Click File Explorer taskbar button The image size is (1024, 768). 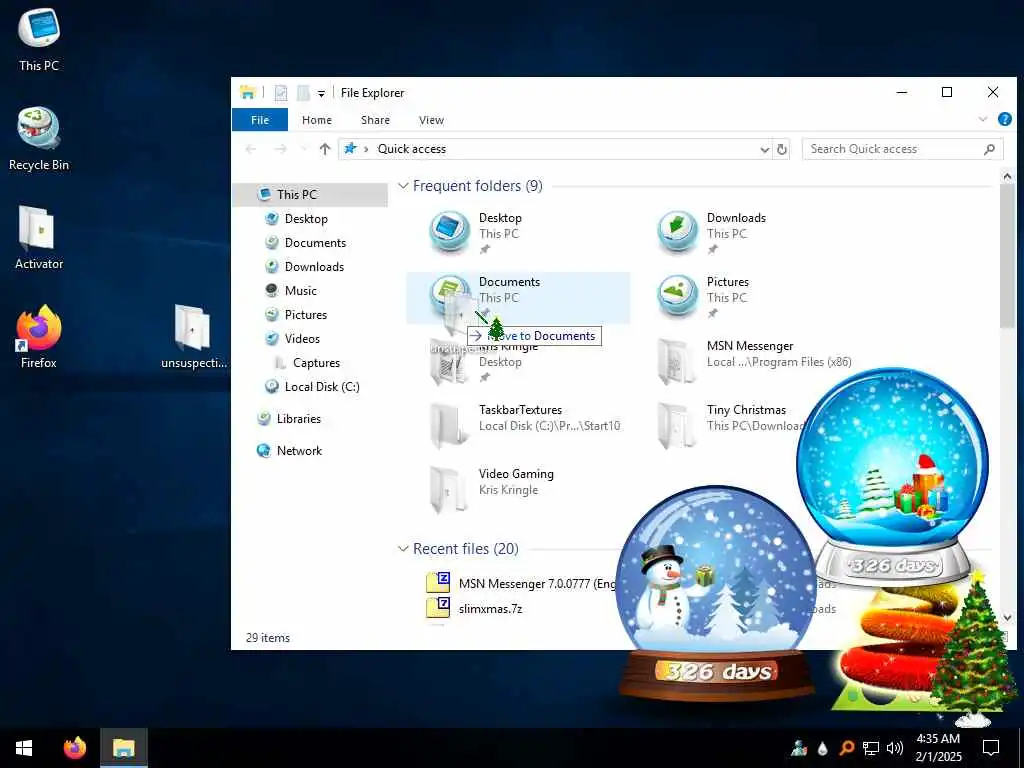click(123, 748)
